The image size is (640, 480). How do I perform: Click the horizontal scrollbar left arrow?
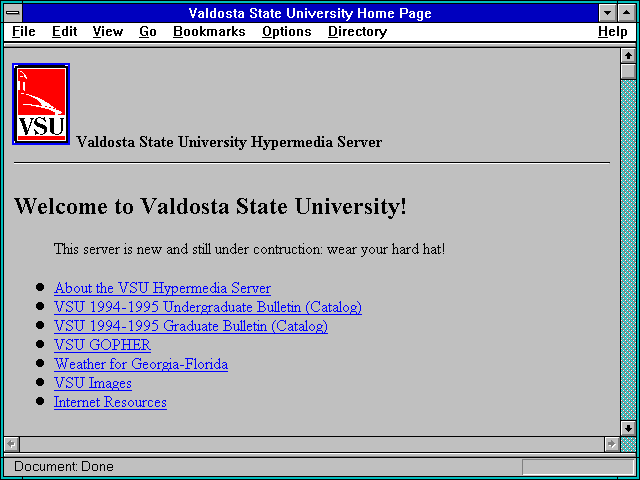point(12,444)
